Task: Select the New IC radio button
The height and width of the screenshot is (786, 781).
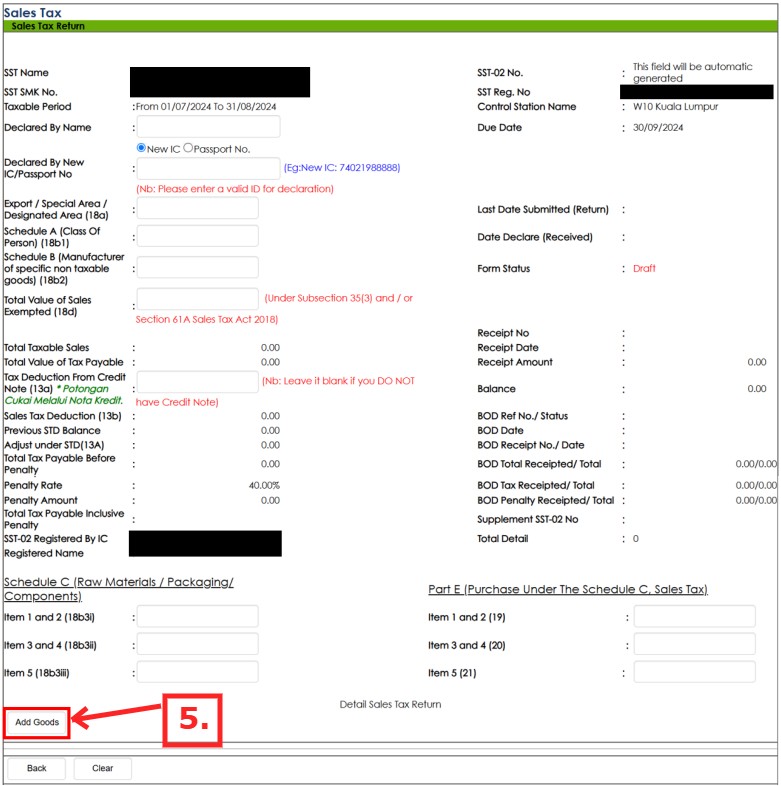Action: tap(142, 148)
